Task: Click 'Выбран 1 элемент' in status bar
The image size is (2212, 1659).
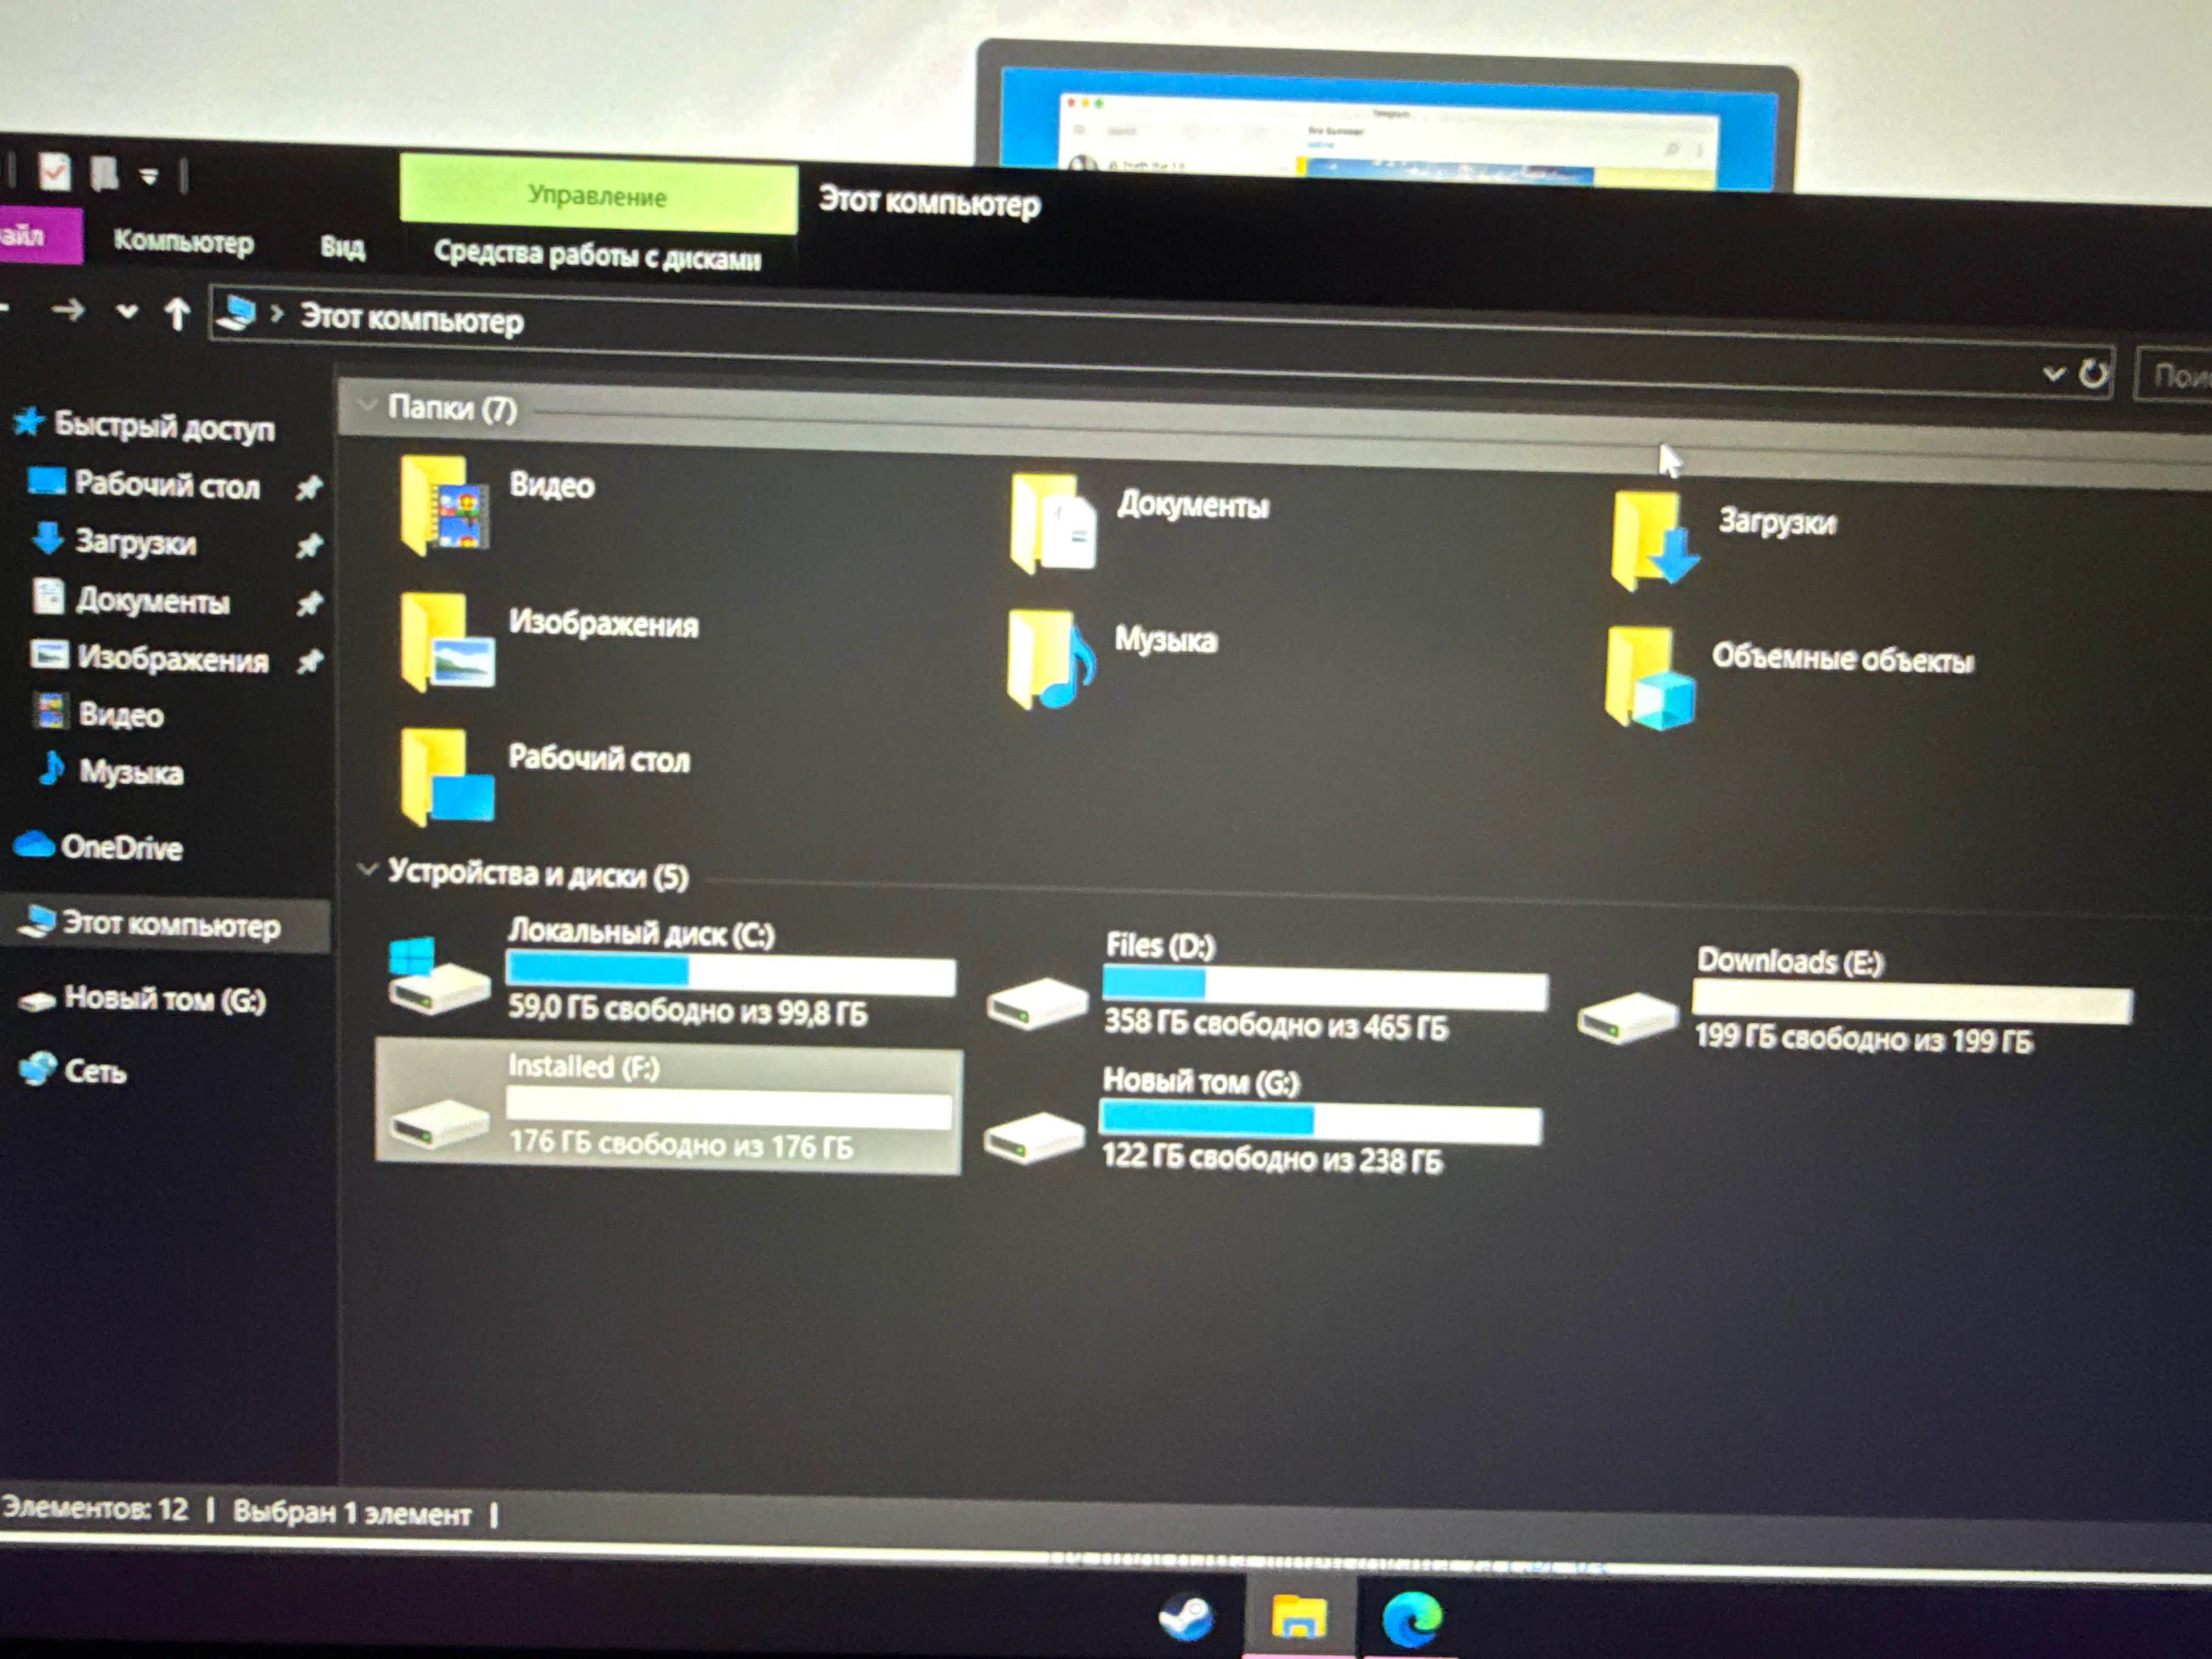Action: 351,1512
